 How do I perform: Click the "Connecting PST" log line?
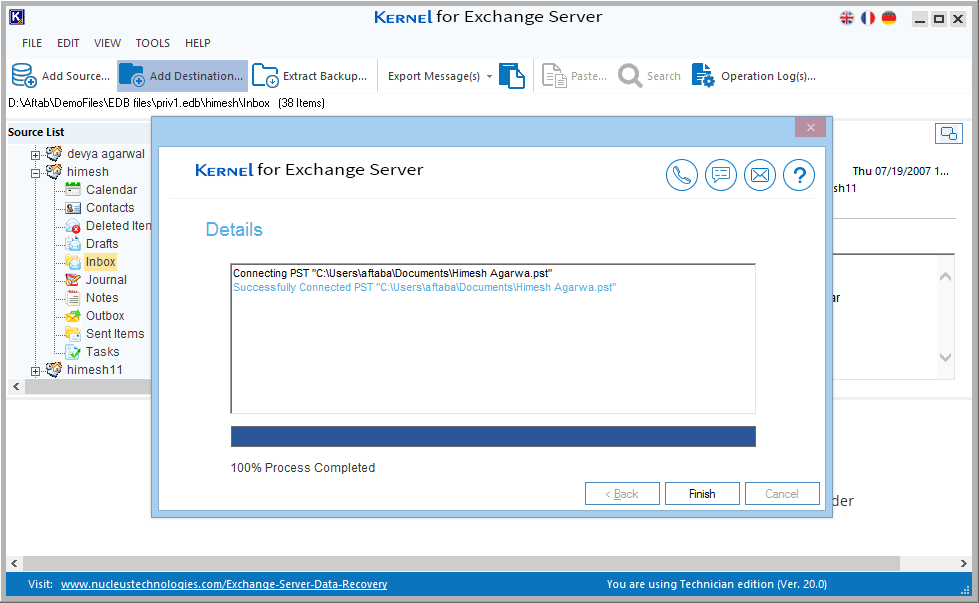pyautogui.click(x=393, y=273)
